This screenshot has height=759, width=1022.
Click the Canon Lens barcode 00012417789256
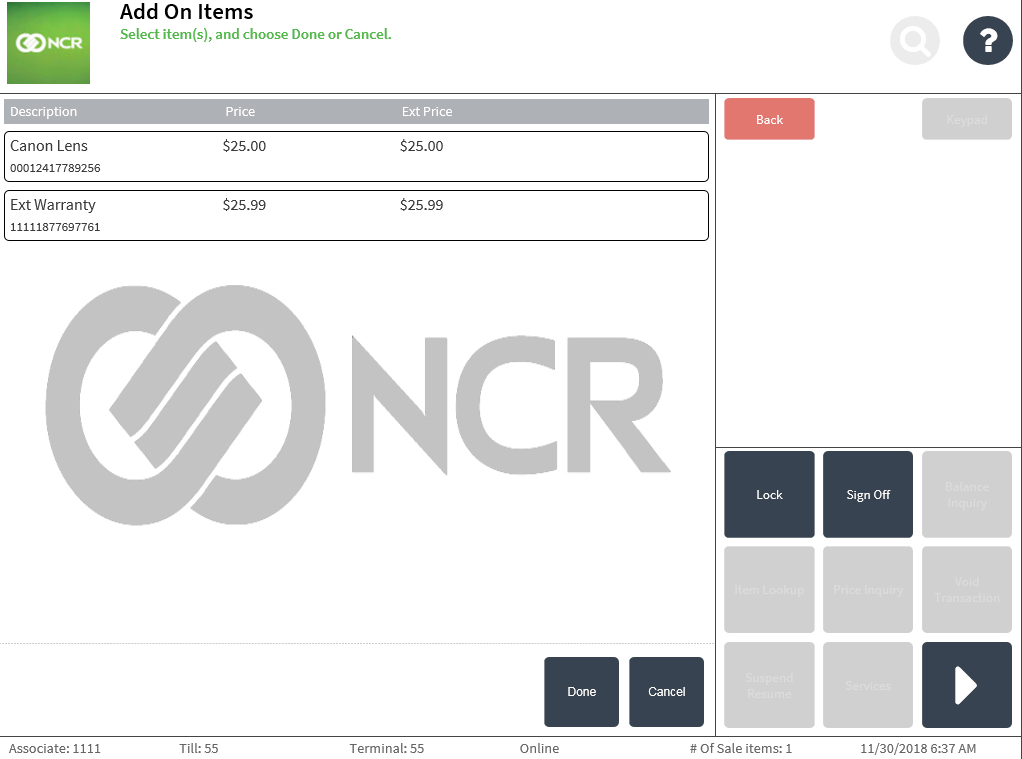click(55, 168)
